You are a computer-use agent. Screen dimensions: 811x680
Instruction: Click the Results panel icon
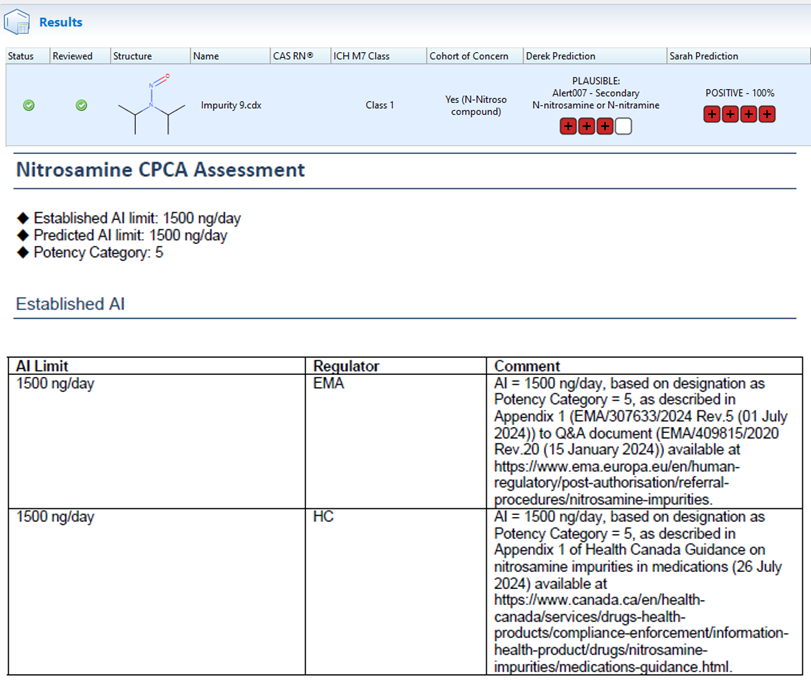[x=17, y=22]
